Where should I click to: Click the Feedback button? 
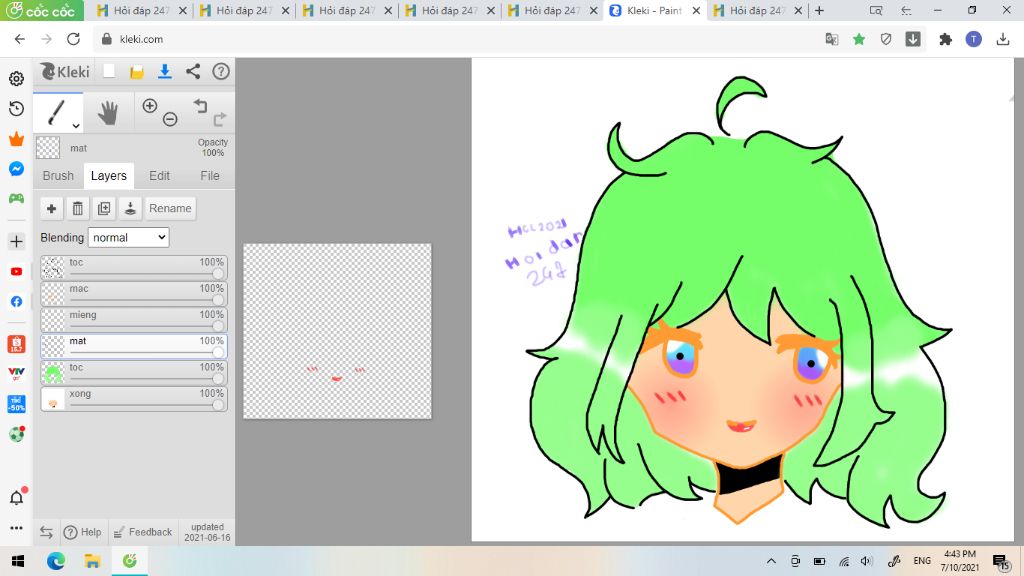pyautogui.click(x=142, y=532)
